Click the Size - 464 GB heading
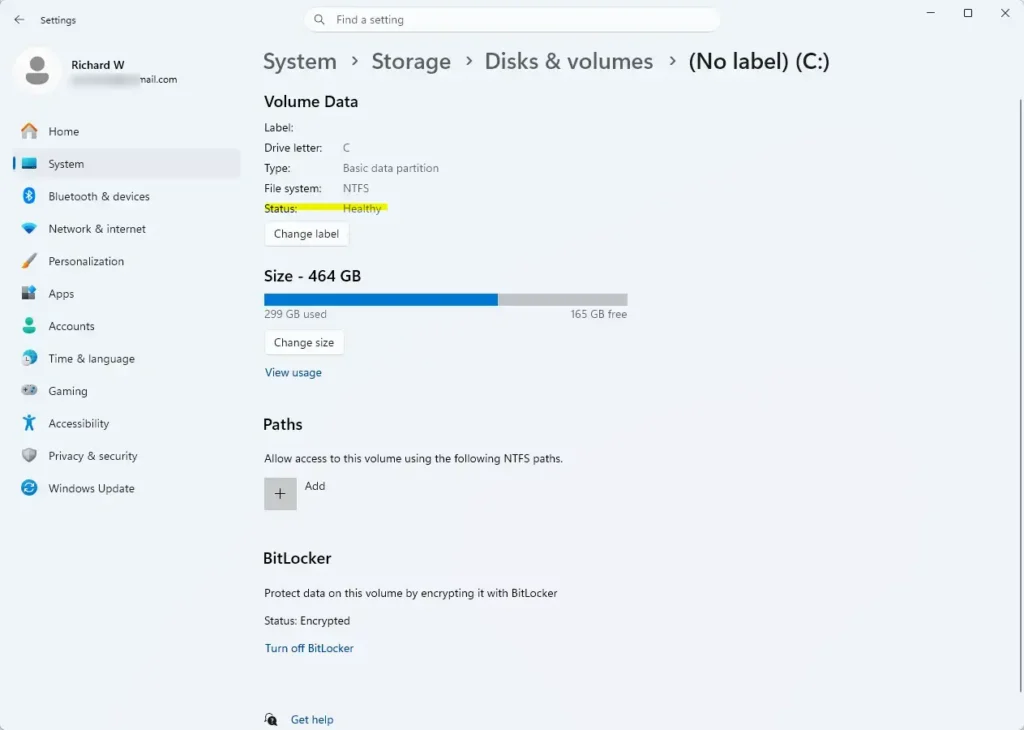This screenshot has height=730, width=1024. (312, 276)
